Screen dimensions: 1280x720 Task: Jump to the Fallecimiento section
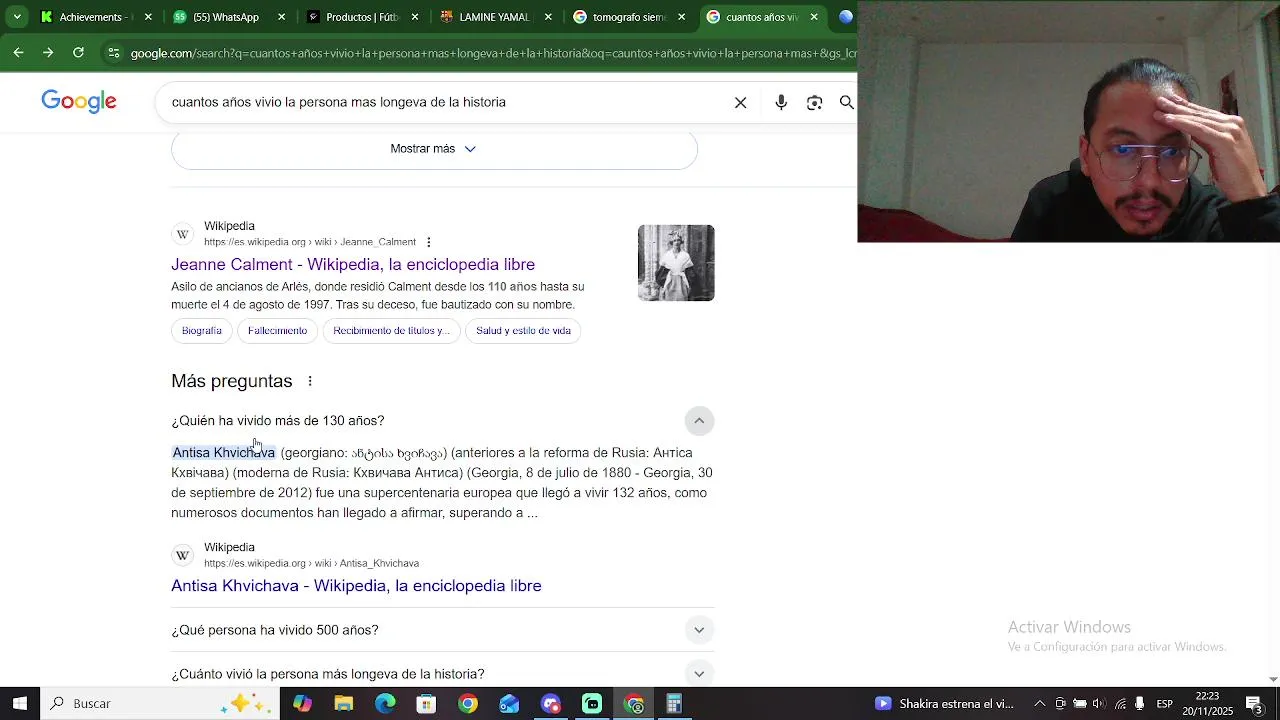(x=277, y=331)
